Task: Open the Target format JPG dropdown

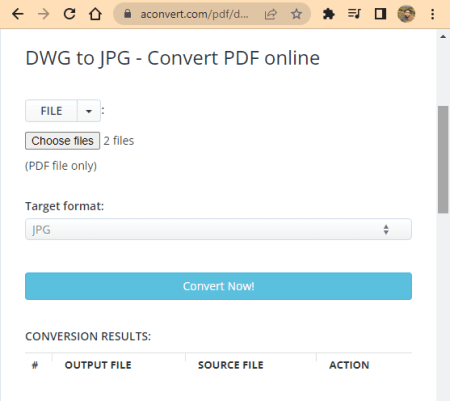Action: point(218,229)
